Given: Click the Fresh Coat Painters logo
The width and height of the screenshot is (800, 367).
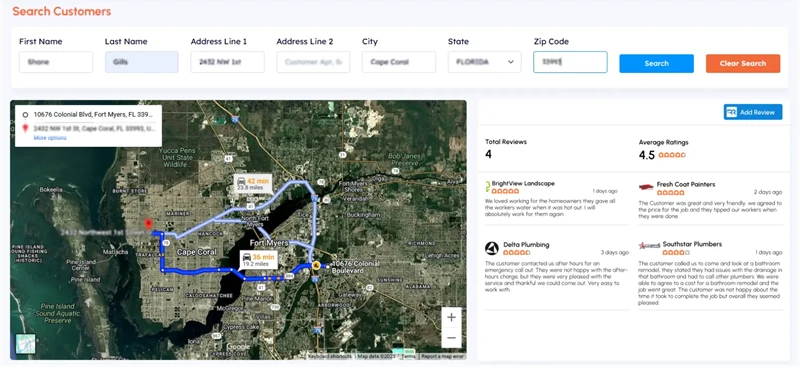Looking at the screenshot, I should 646,187.
